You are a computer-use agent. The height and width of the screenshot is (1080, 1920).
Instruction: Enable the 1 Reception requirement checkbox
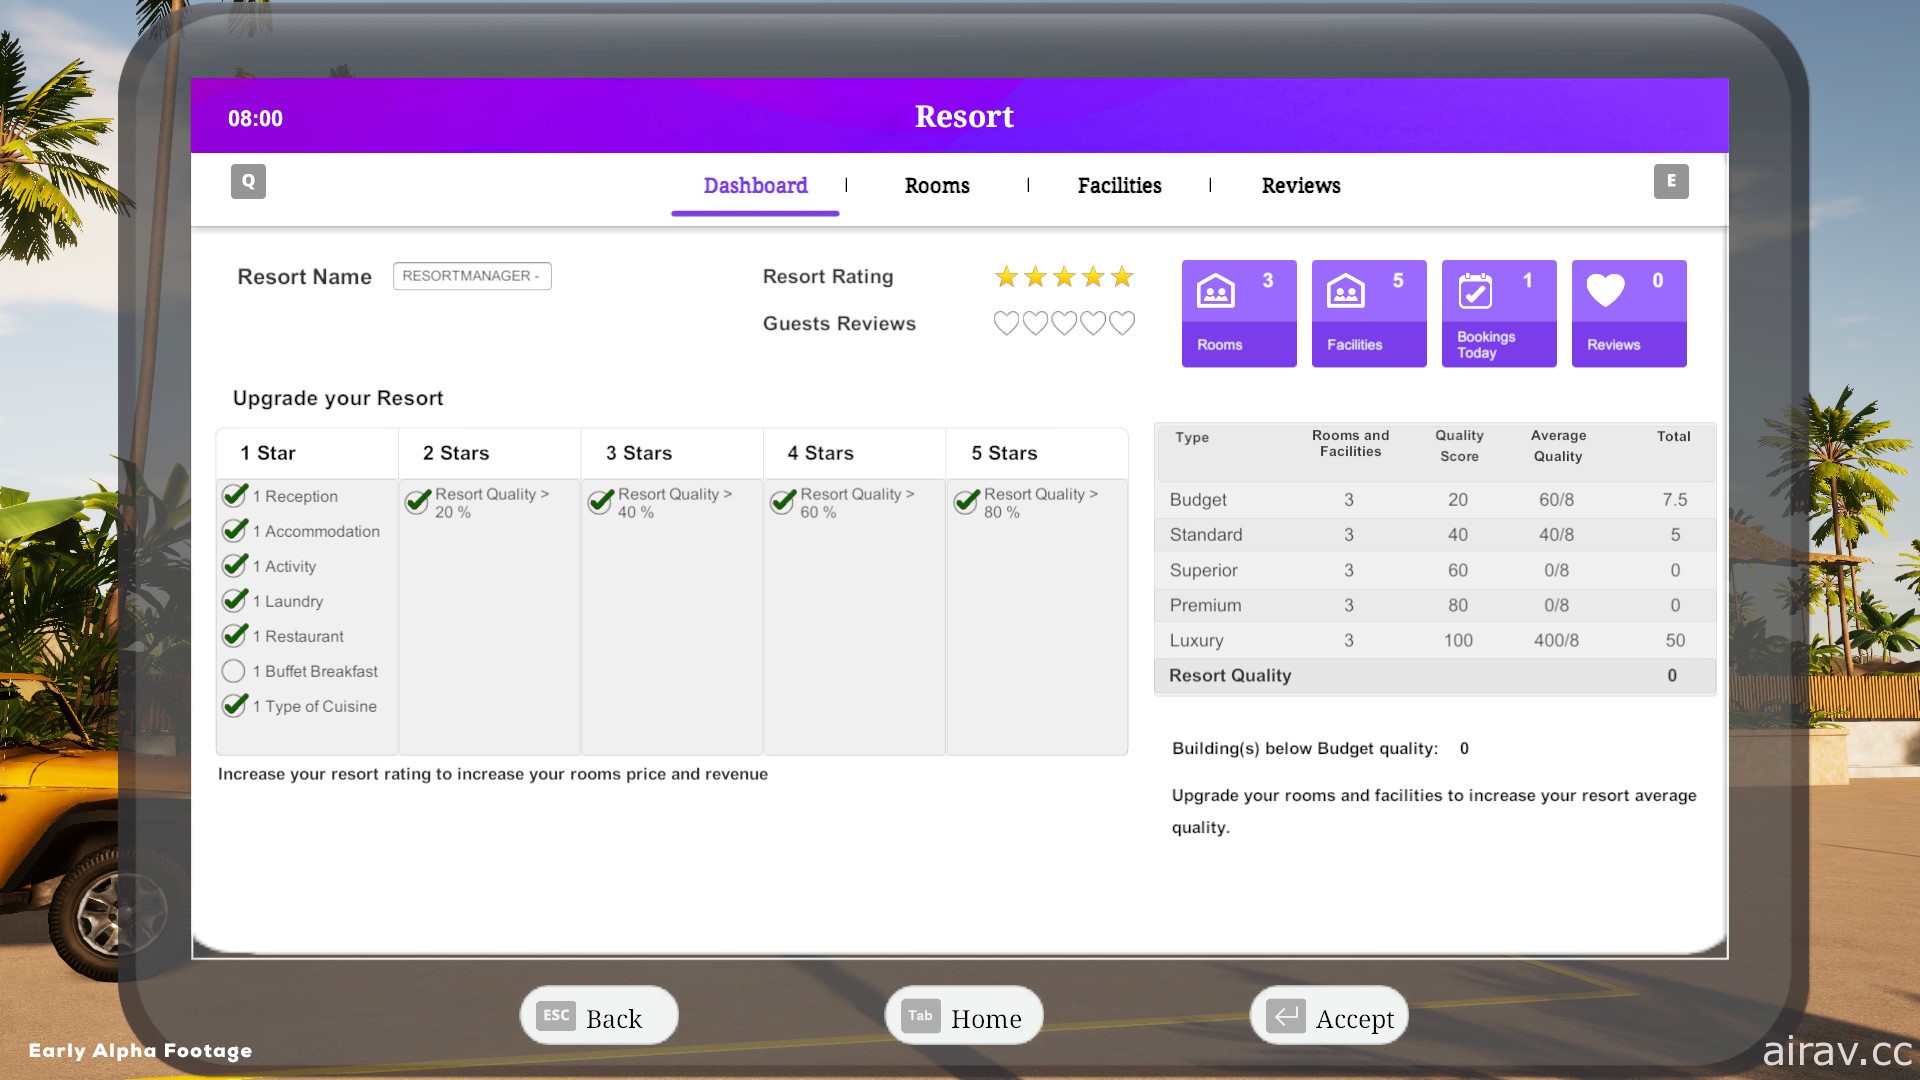[236, 495]
